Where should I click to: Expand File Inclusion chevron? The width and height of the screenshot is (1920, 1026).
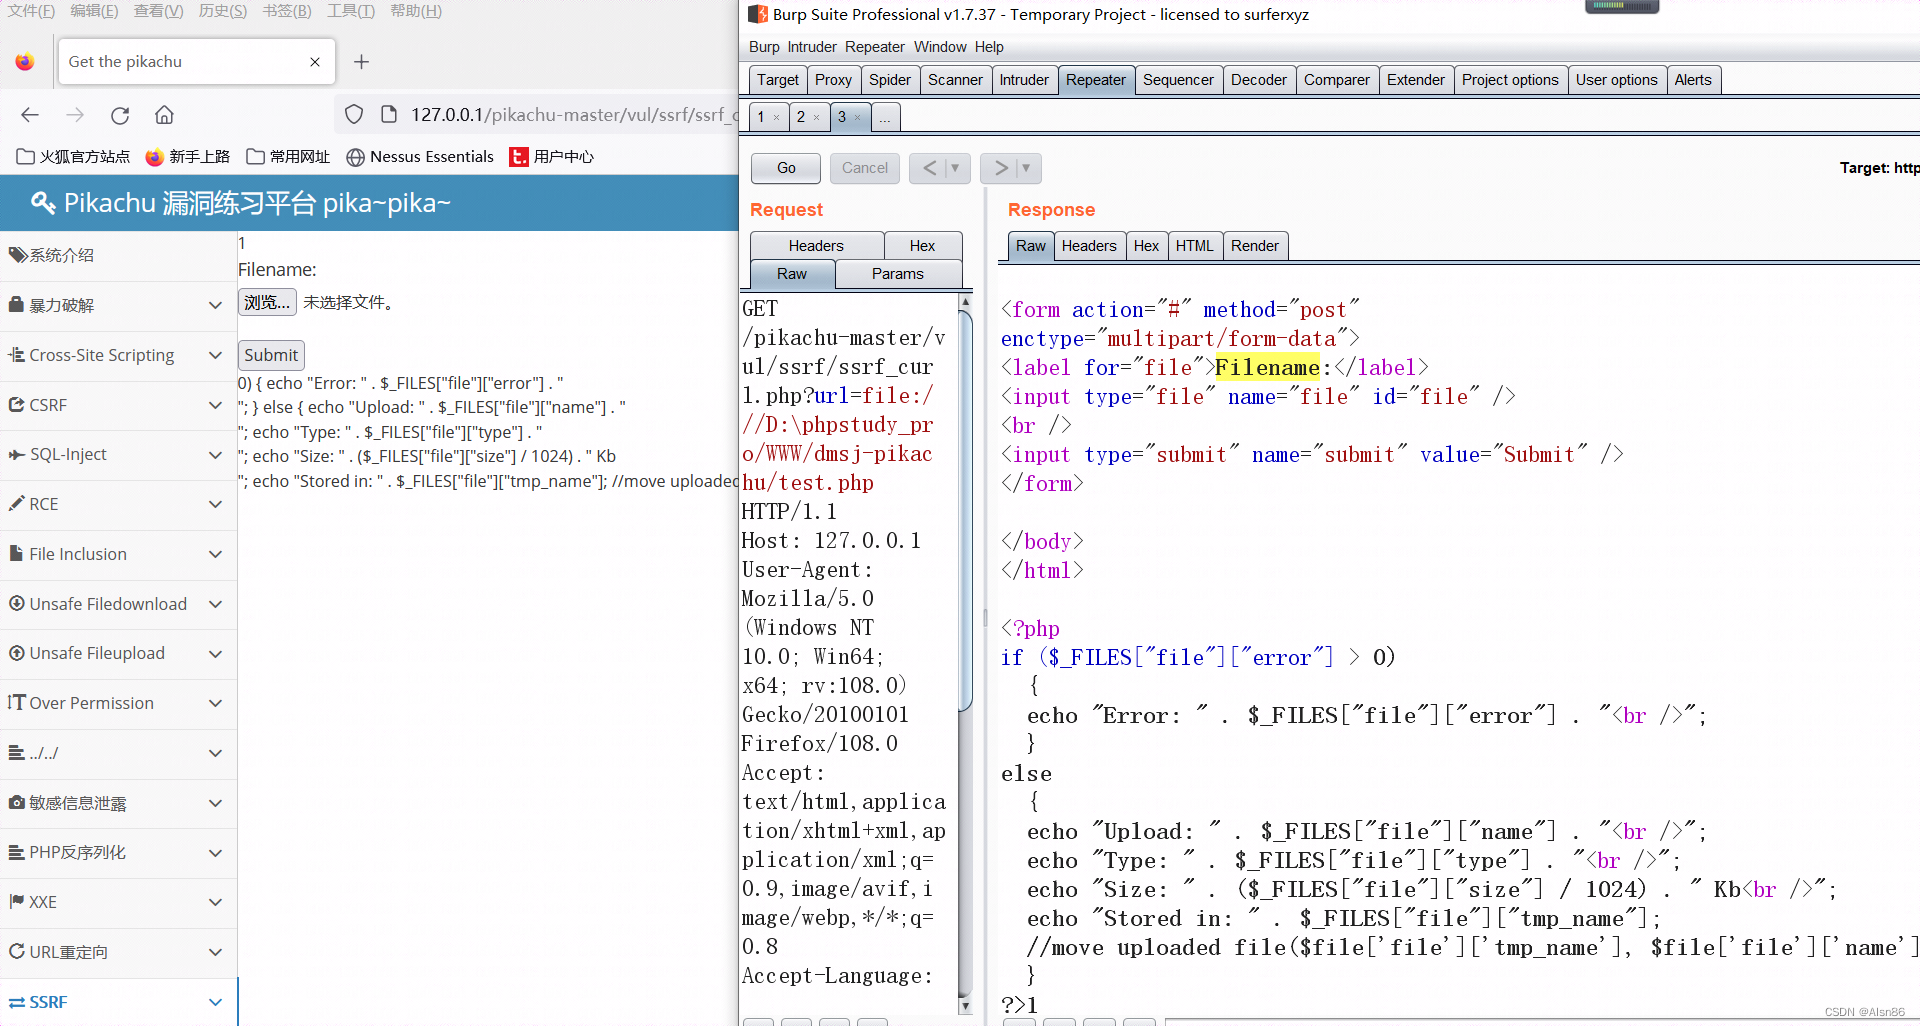click(215, 554)
